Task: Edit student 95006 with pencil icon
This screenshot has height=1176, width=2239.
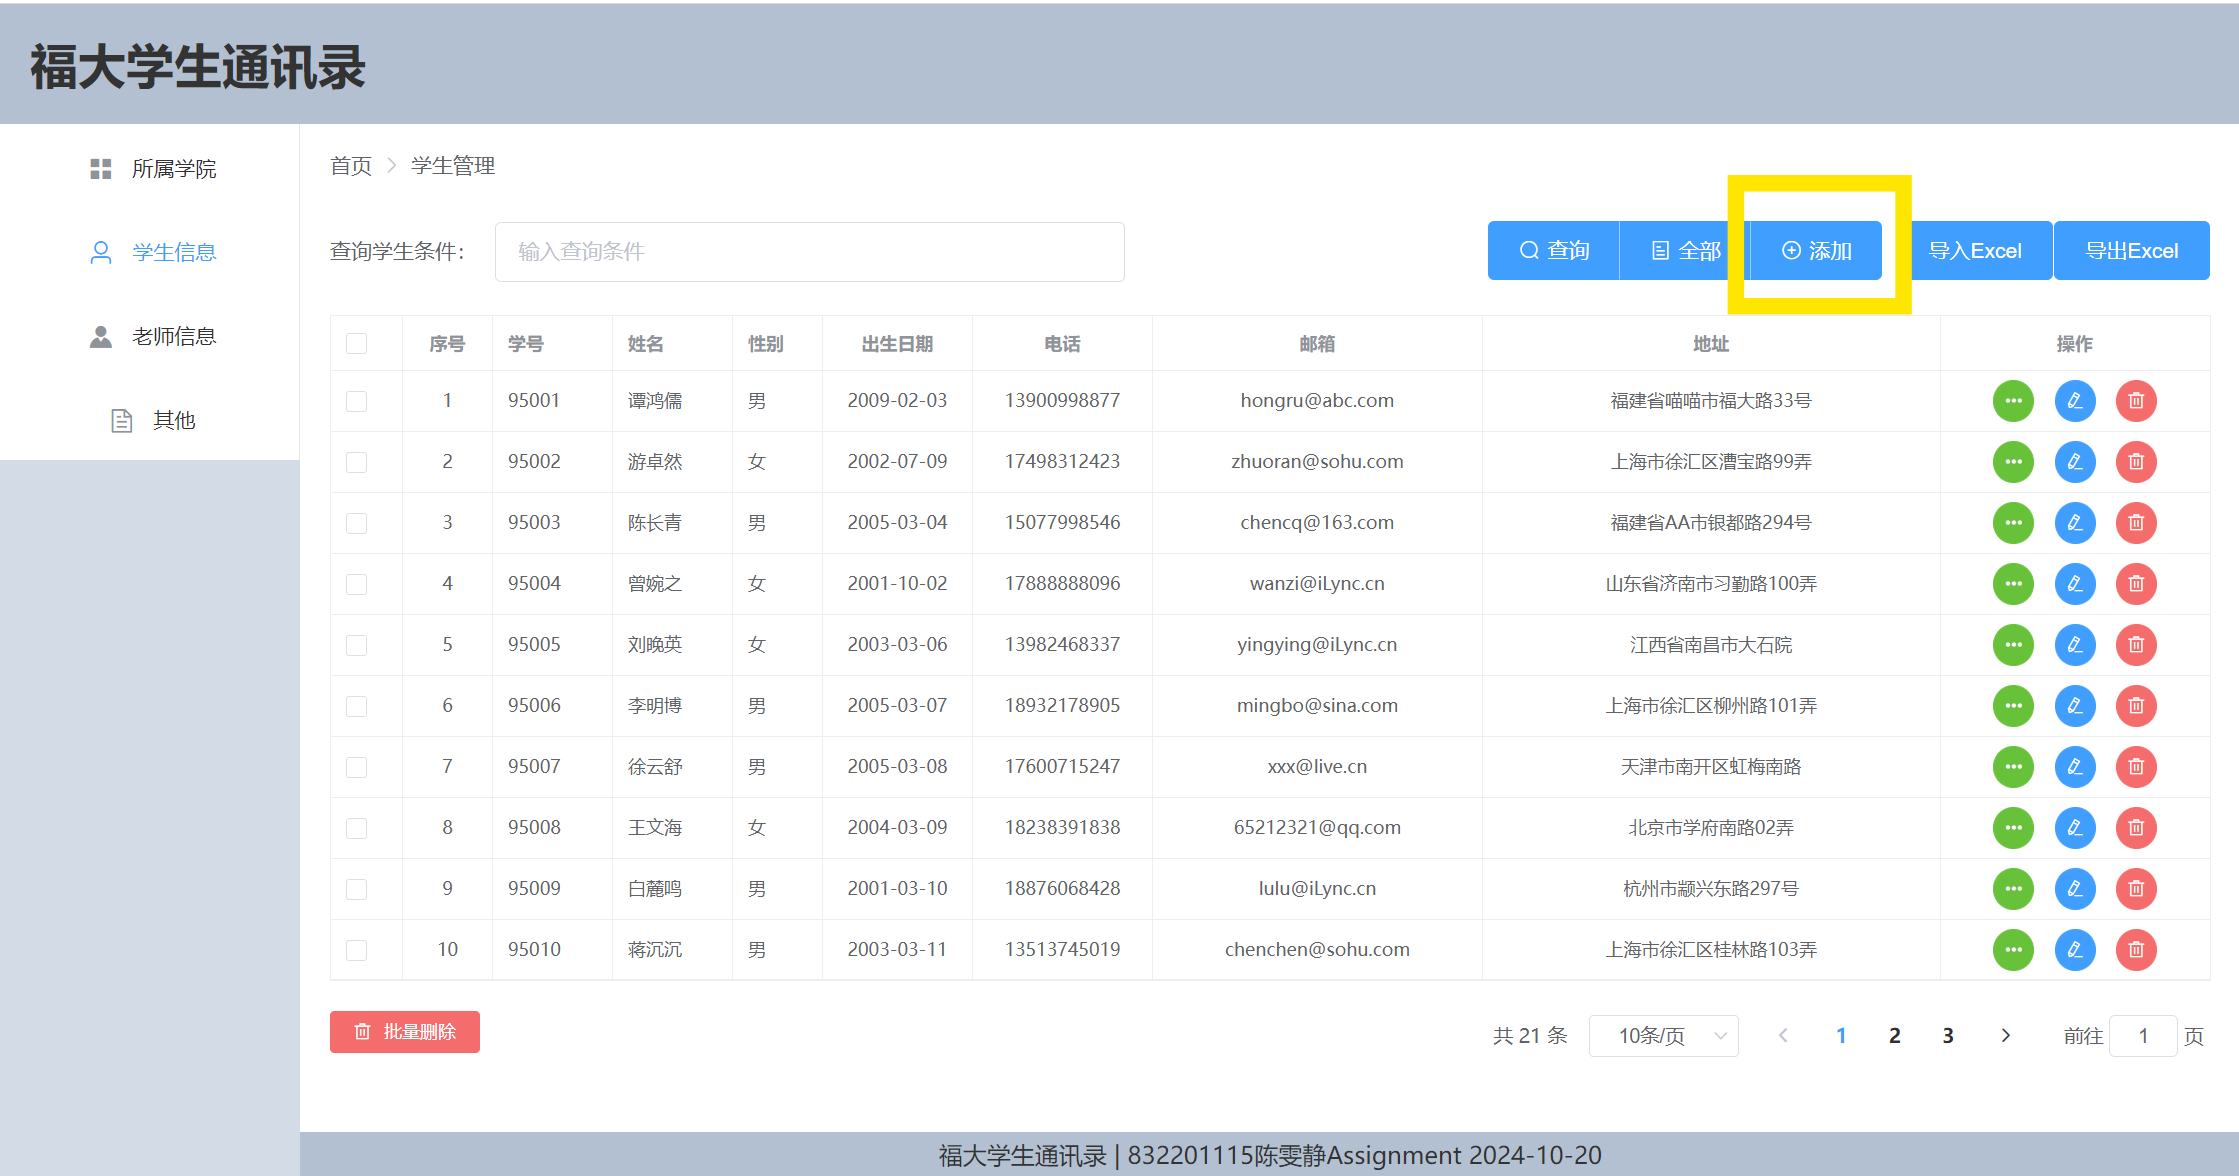Action: (x=2074, y=706)
